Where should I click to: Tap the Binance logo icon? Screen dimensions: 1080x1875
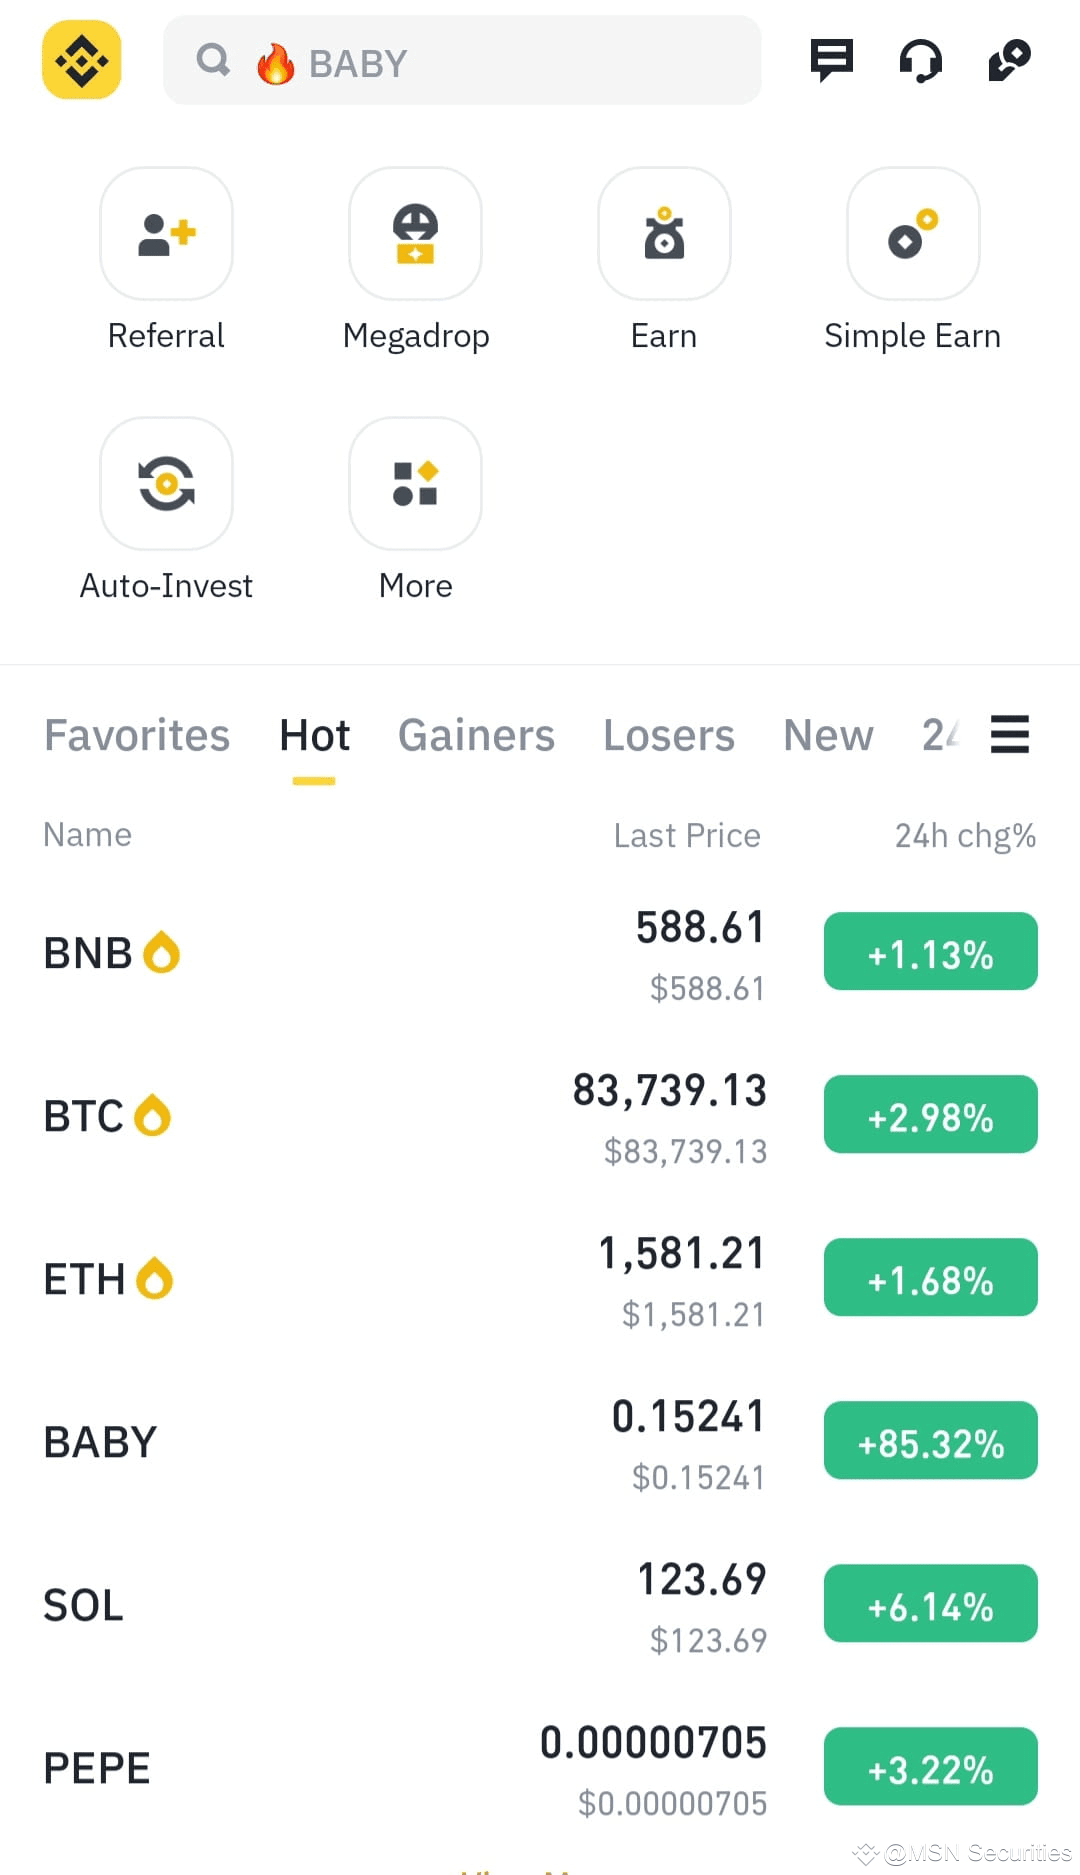point(81,60)
